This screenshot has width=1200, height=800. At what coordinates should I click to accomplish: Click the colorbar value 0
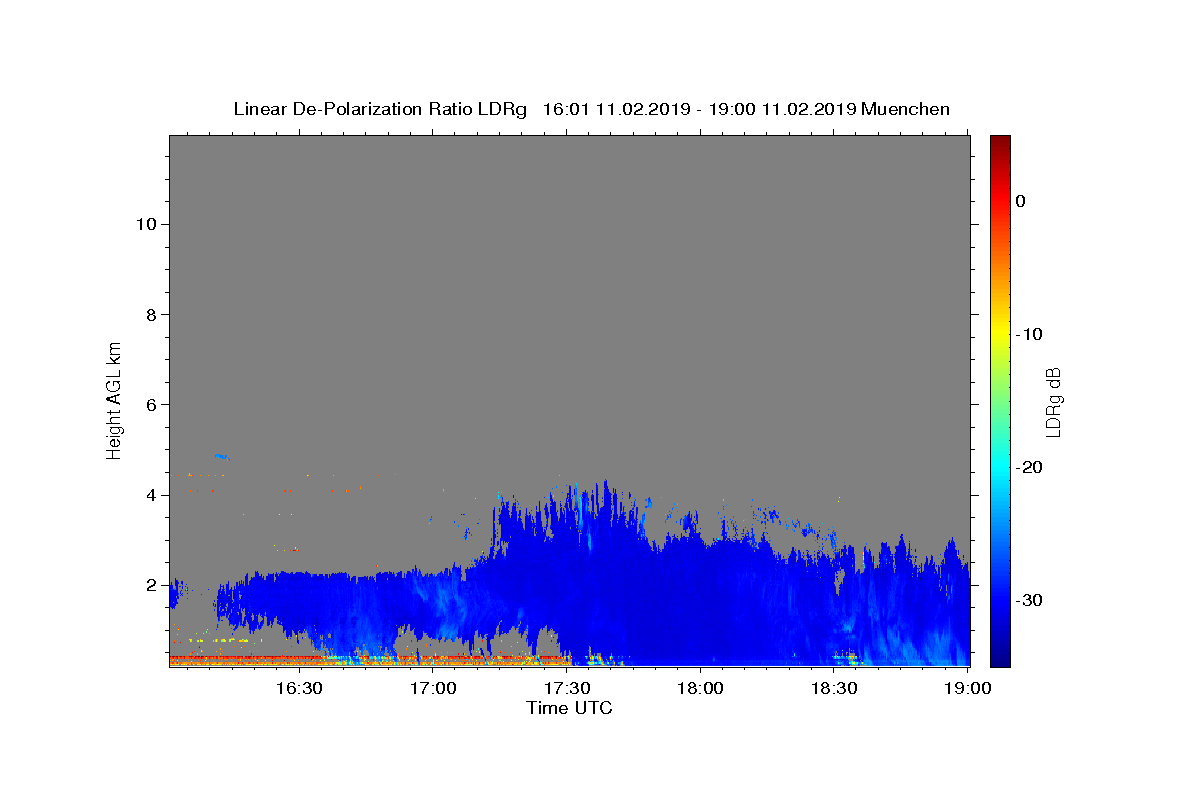pos(1021,201)
